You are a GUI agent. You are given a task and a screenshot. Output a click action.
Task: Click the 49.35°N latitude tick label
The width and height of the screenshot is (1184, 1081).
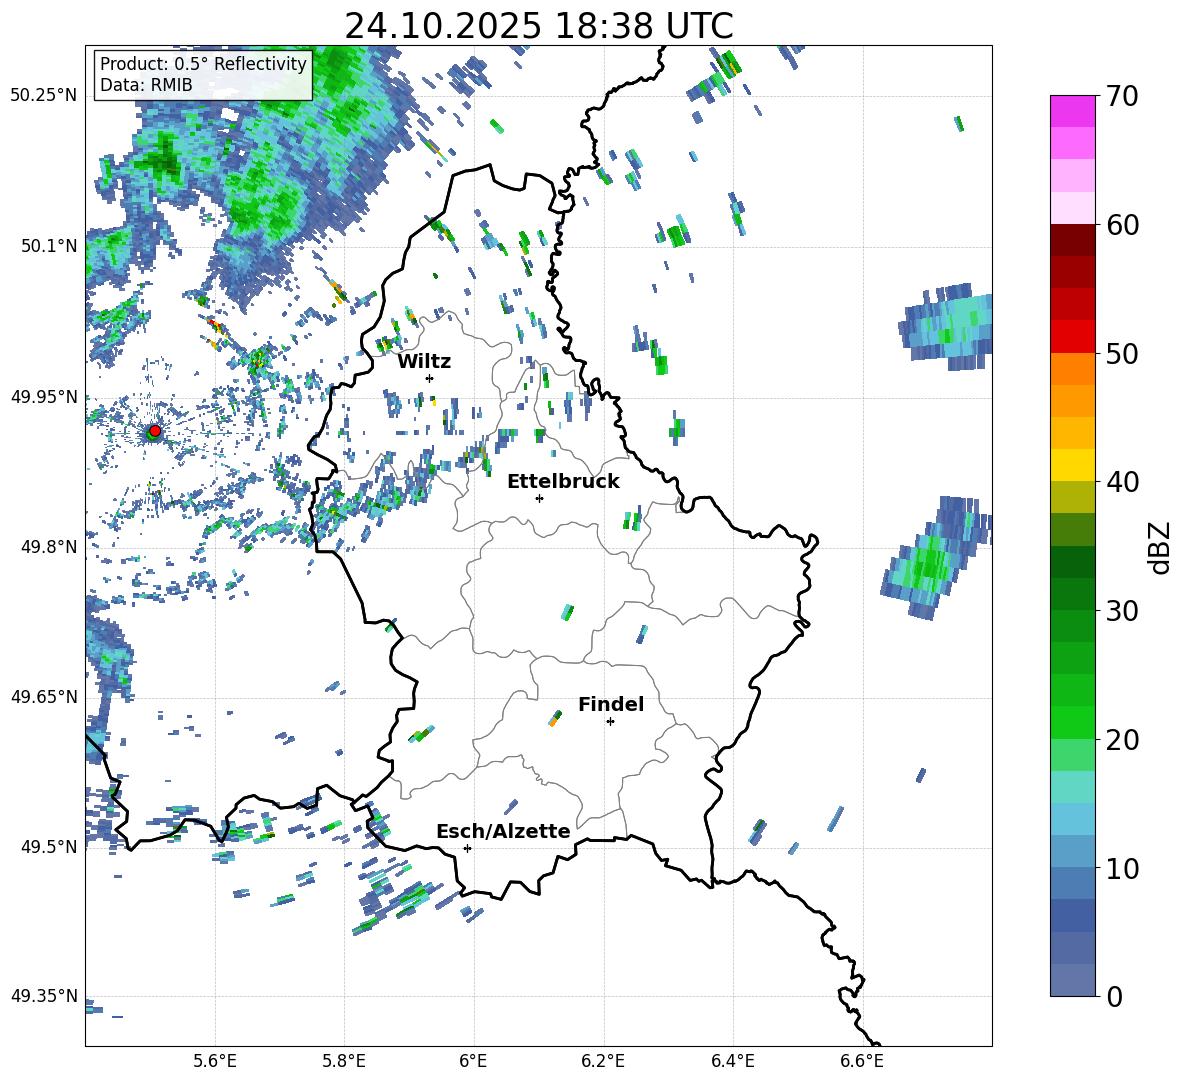coord(44,996)
